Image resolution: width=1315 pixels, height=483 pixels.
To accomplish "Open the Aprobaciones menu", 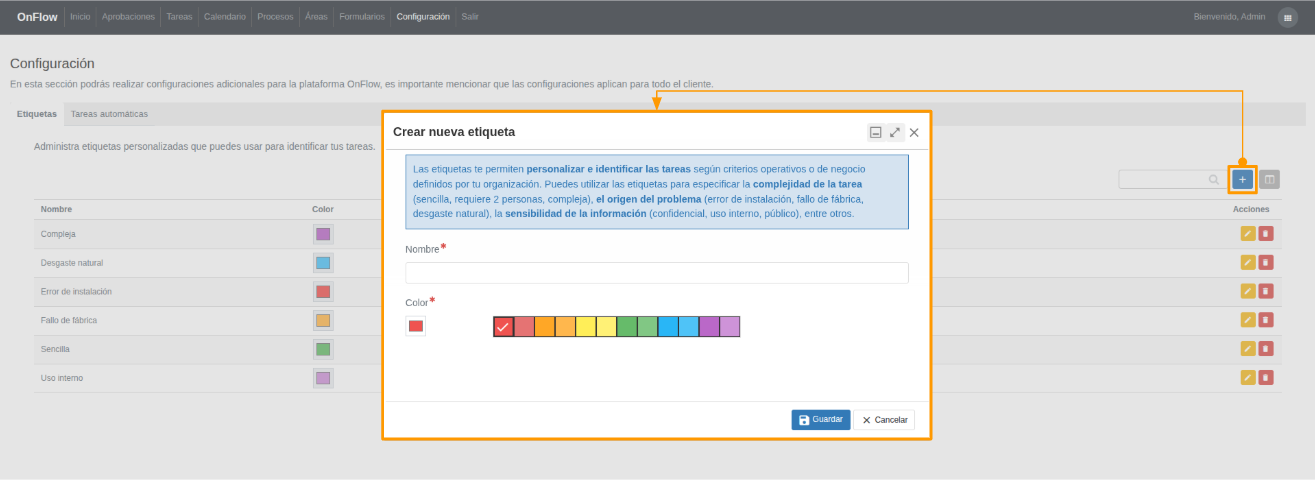I will pos(129,17).
